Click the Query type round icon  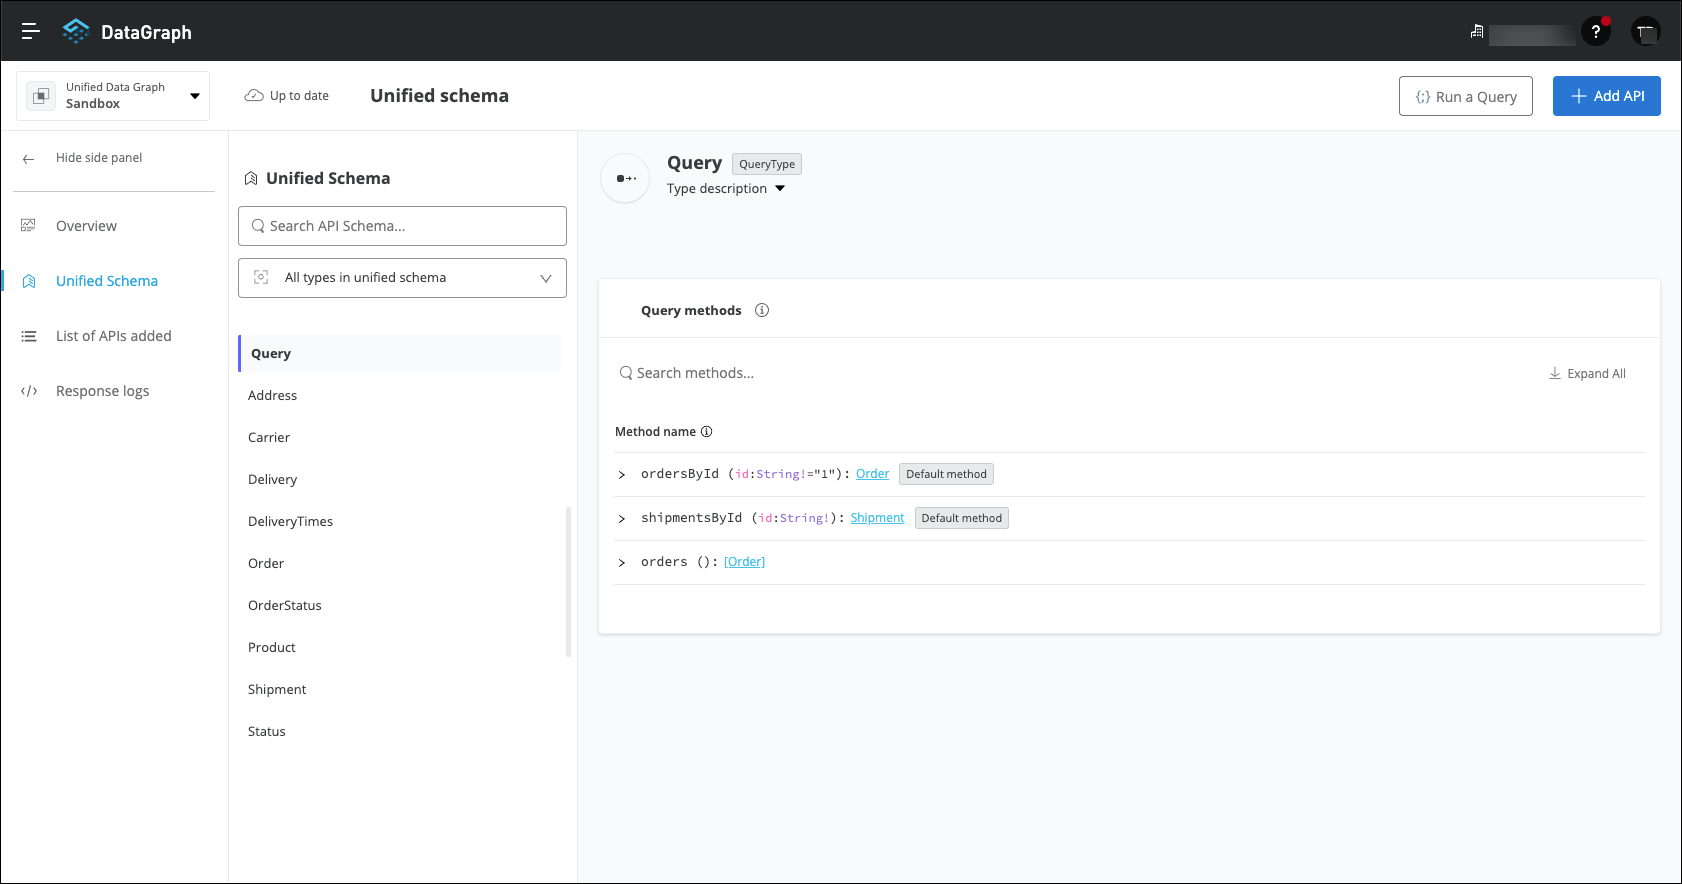tap(626, 178)
